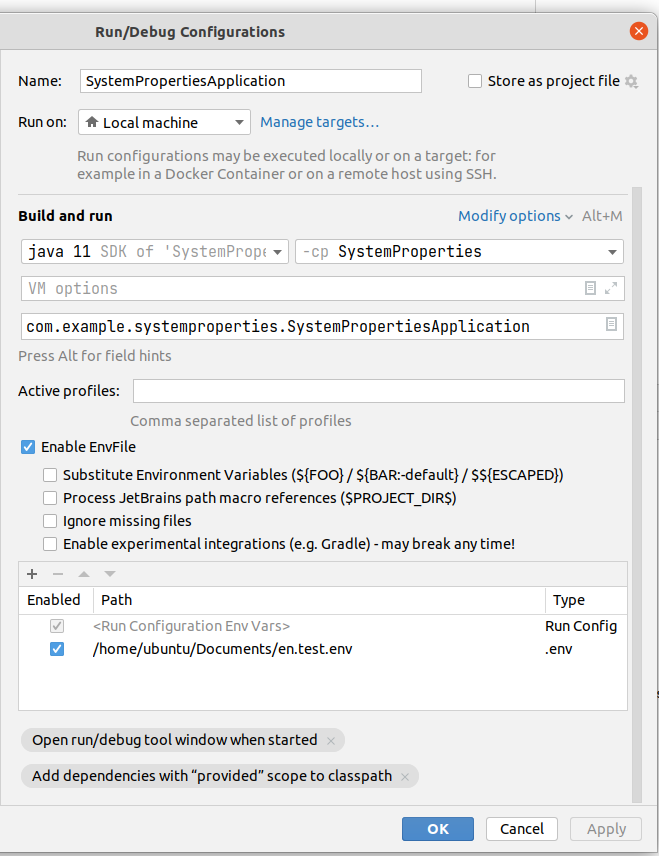Enable Ignore missing files option
The image size is (659, 856).
point(50,521)
